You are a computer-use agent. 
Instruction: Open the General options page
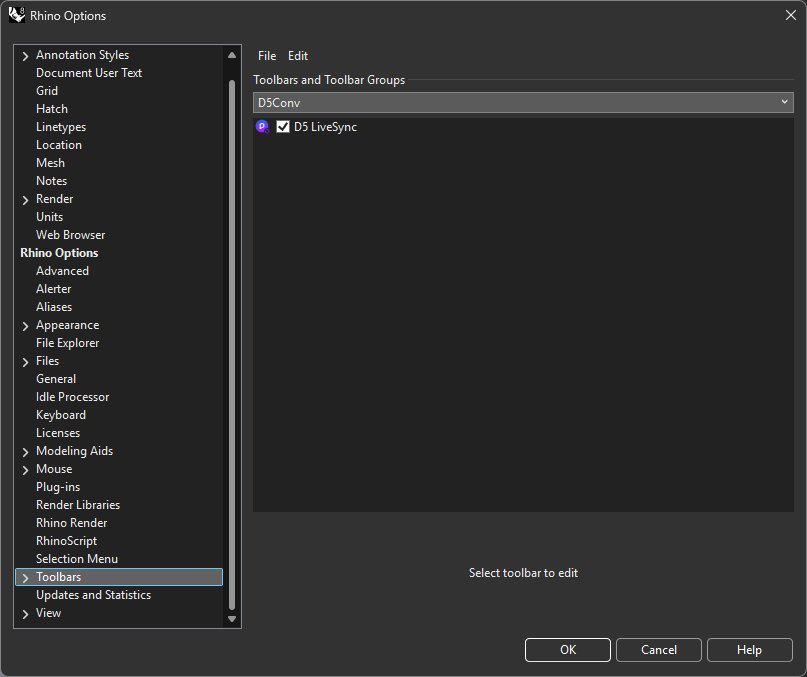tap(56, 379)
